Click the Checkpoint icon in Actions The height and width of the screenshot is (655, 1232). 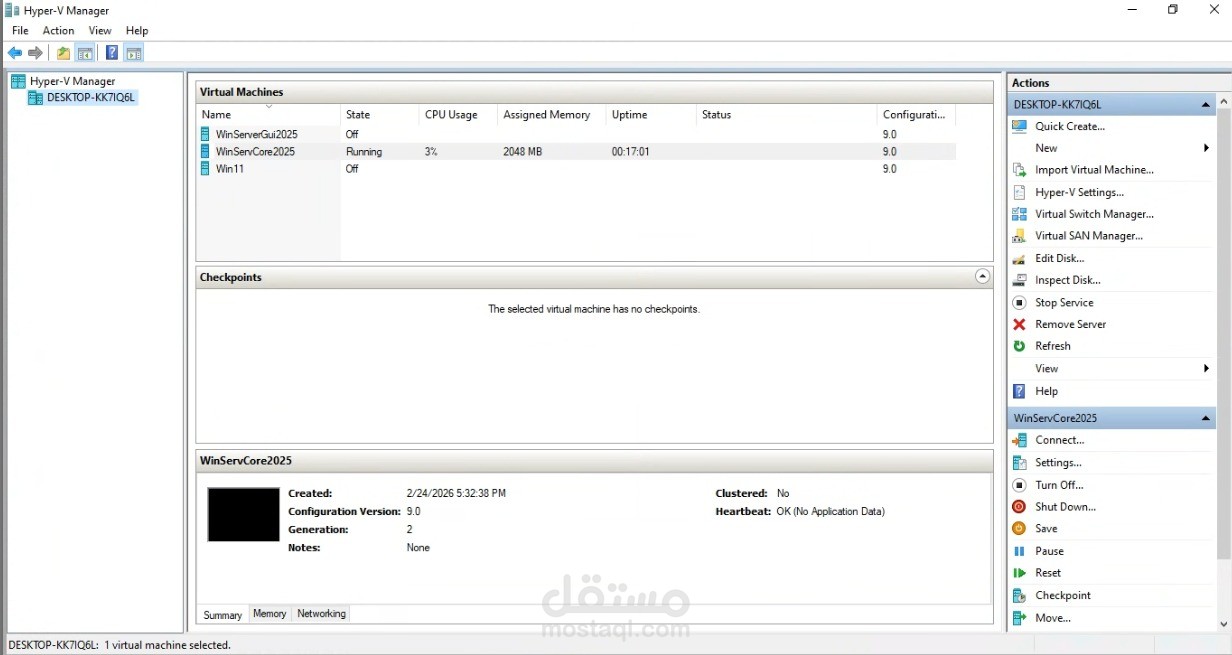pos(1019,595)
